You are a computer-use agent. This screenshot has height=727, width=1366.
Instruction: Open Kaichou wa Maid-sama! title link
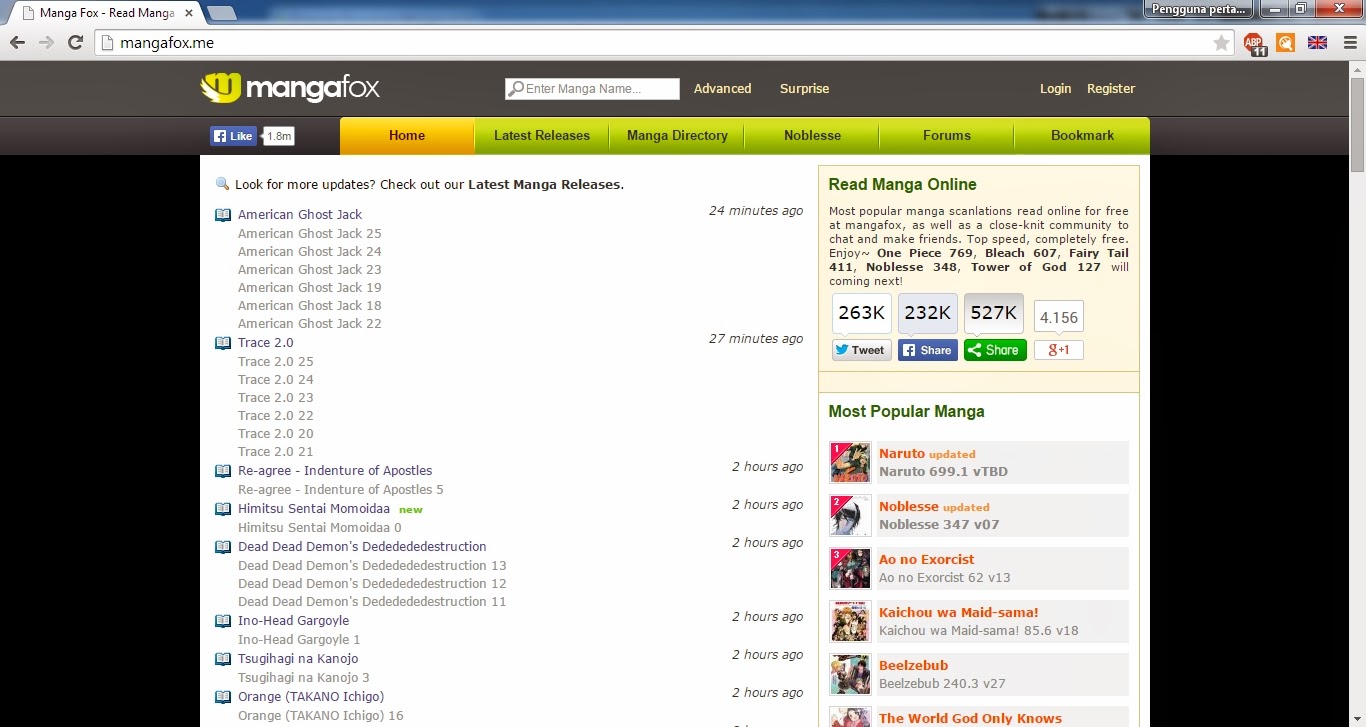point(959,613)
